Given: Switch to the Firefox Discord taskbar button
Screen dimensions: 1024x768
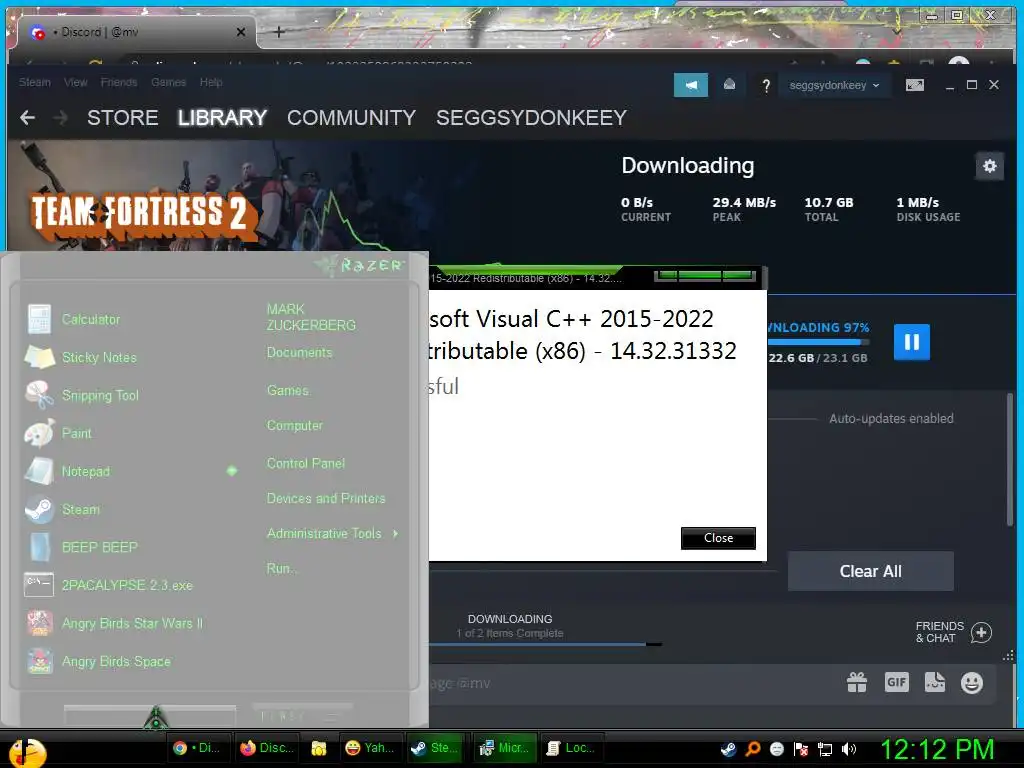Looking at the screenshot, I should pos(267,748).
